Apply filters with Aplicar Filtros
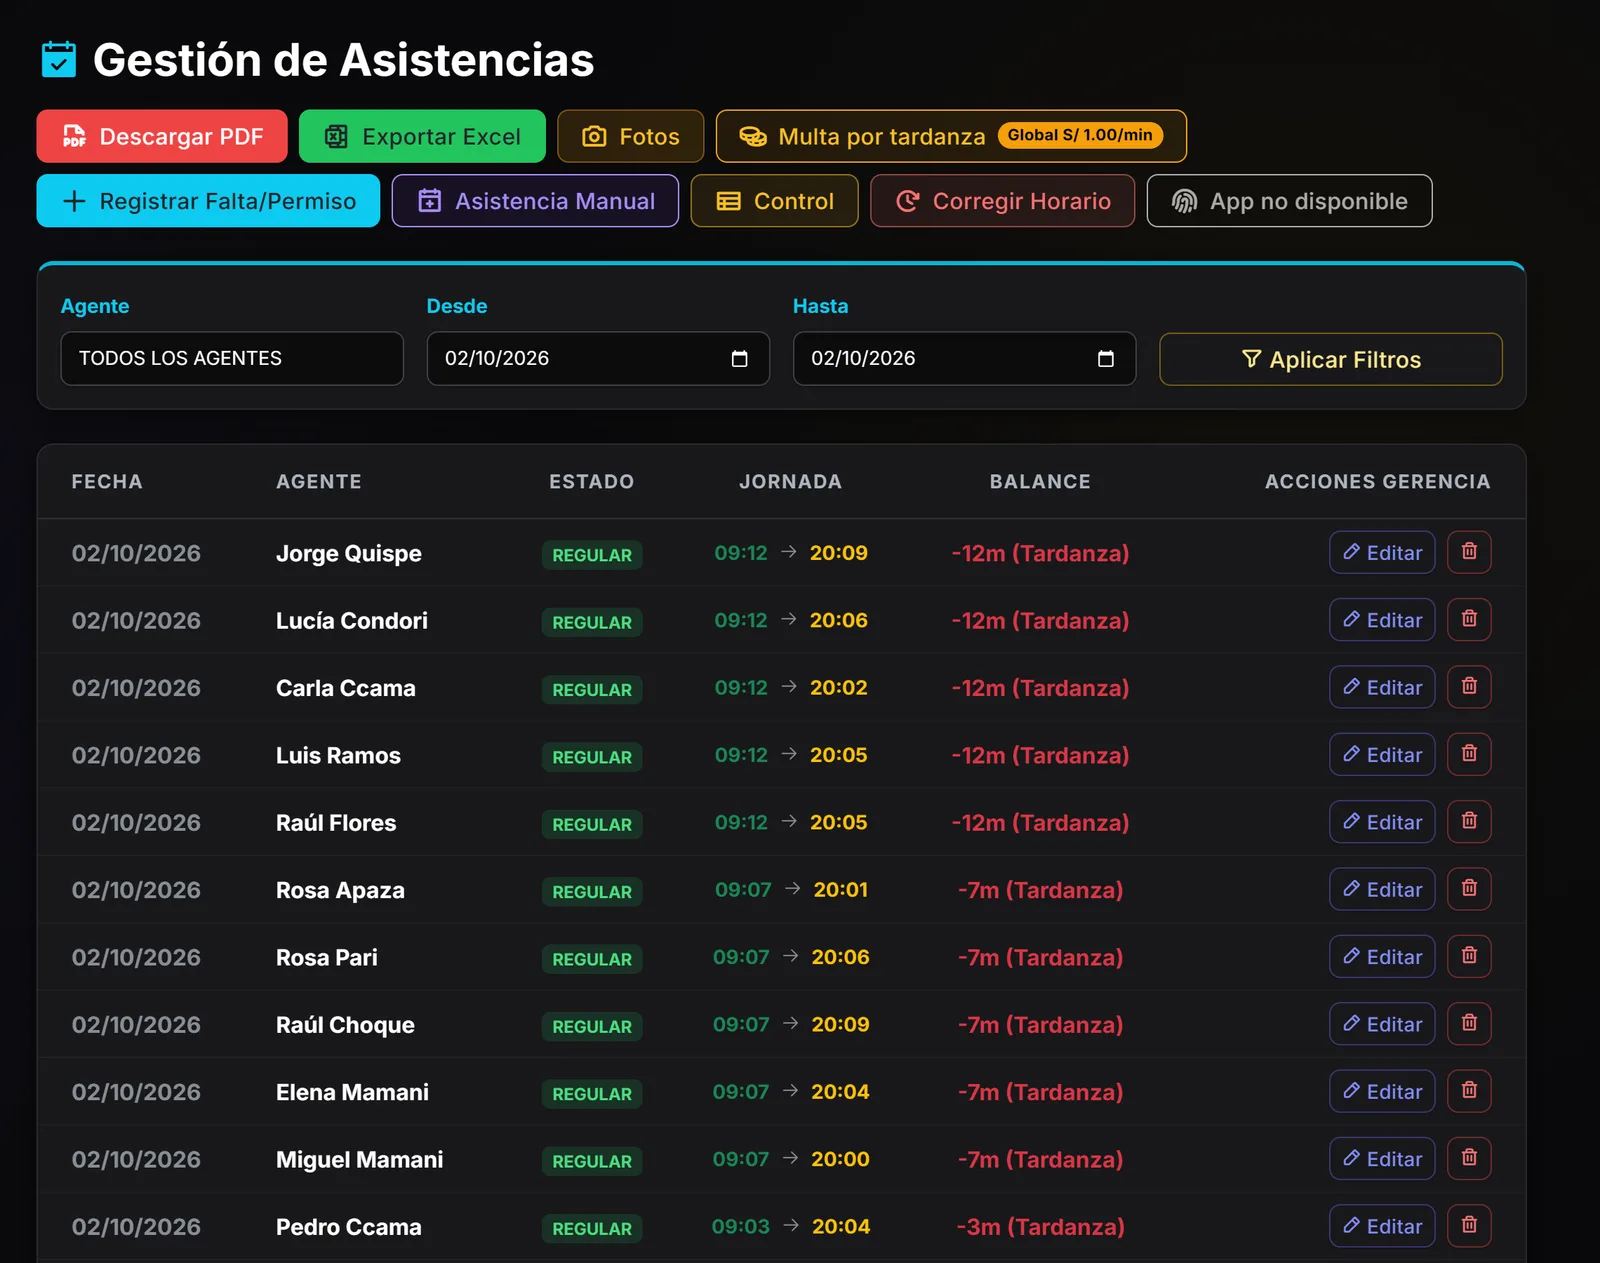 (1331, 359)
